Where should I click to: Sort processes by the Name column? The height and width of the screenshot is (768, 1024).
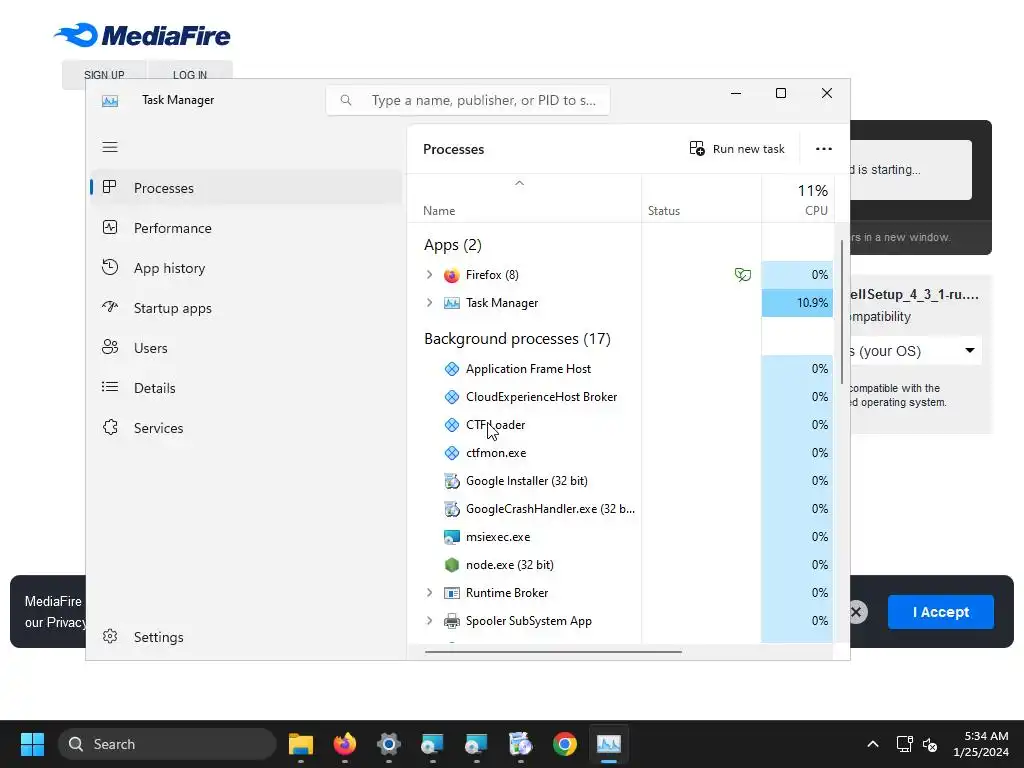[x=524, y=199]
